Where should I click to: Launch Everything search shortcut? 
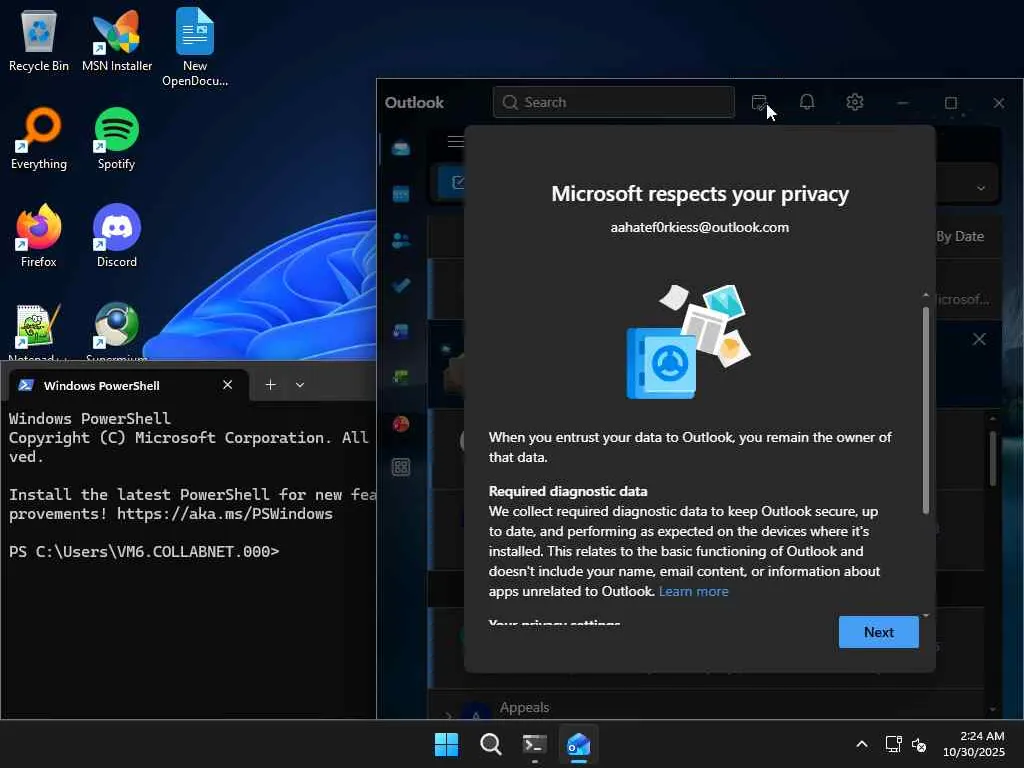click(x=39, y=139)
